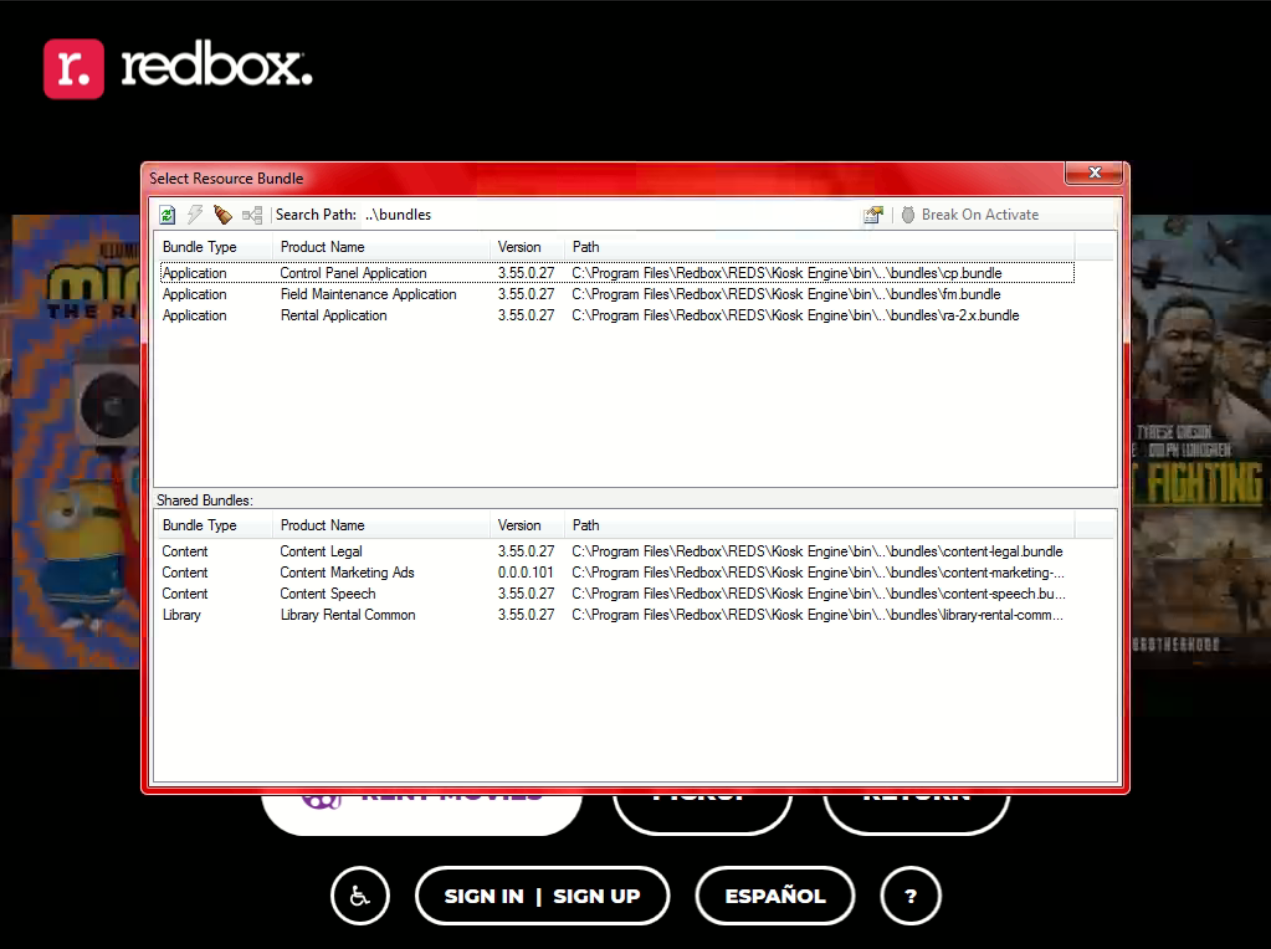Click version 0.0.0.101 in Shared Bundles
This screenshot has width=1271, height=949.
(x=526, y=572)
